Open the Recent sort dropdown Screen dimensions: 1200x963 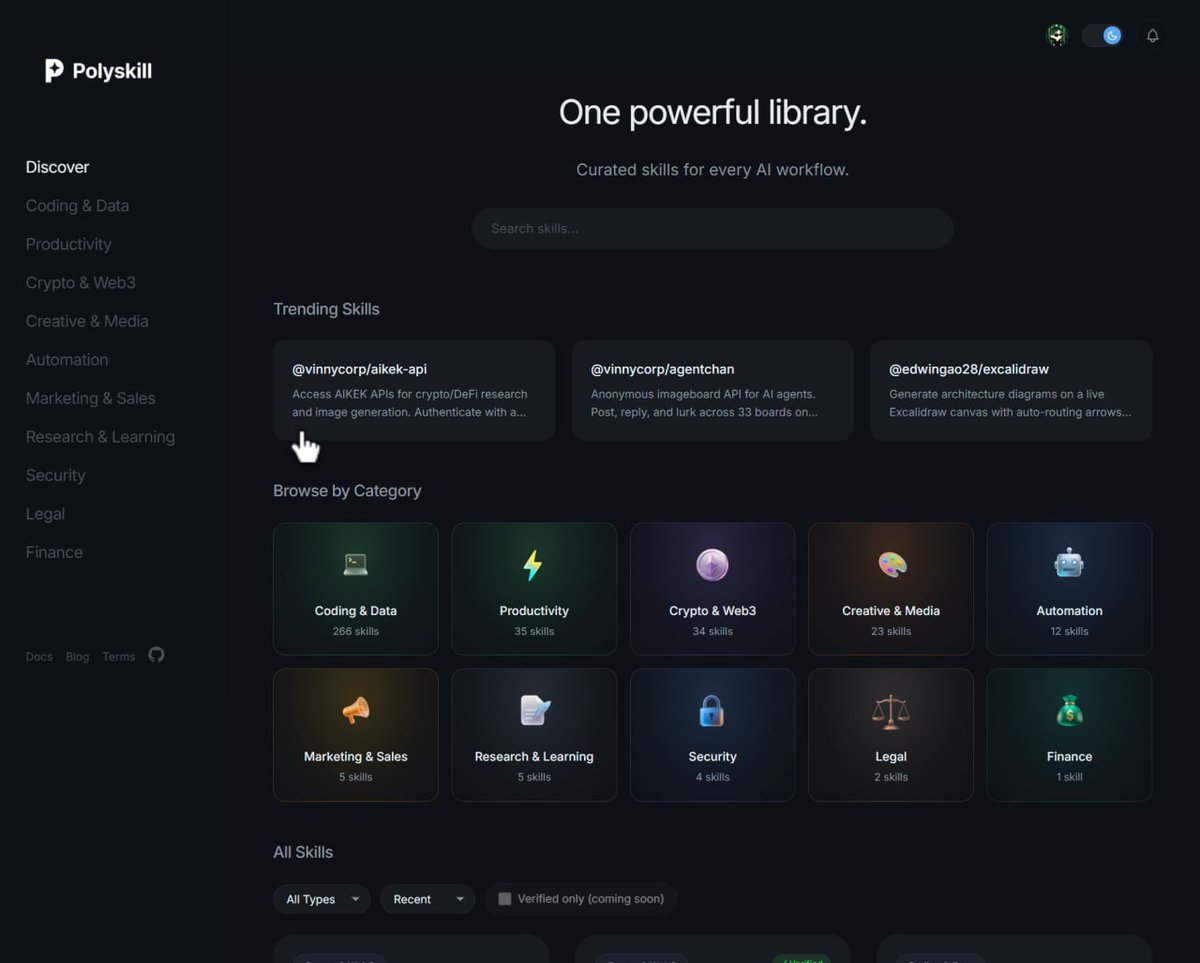[x=428, y=899]
